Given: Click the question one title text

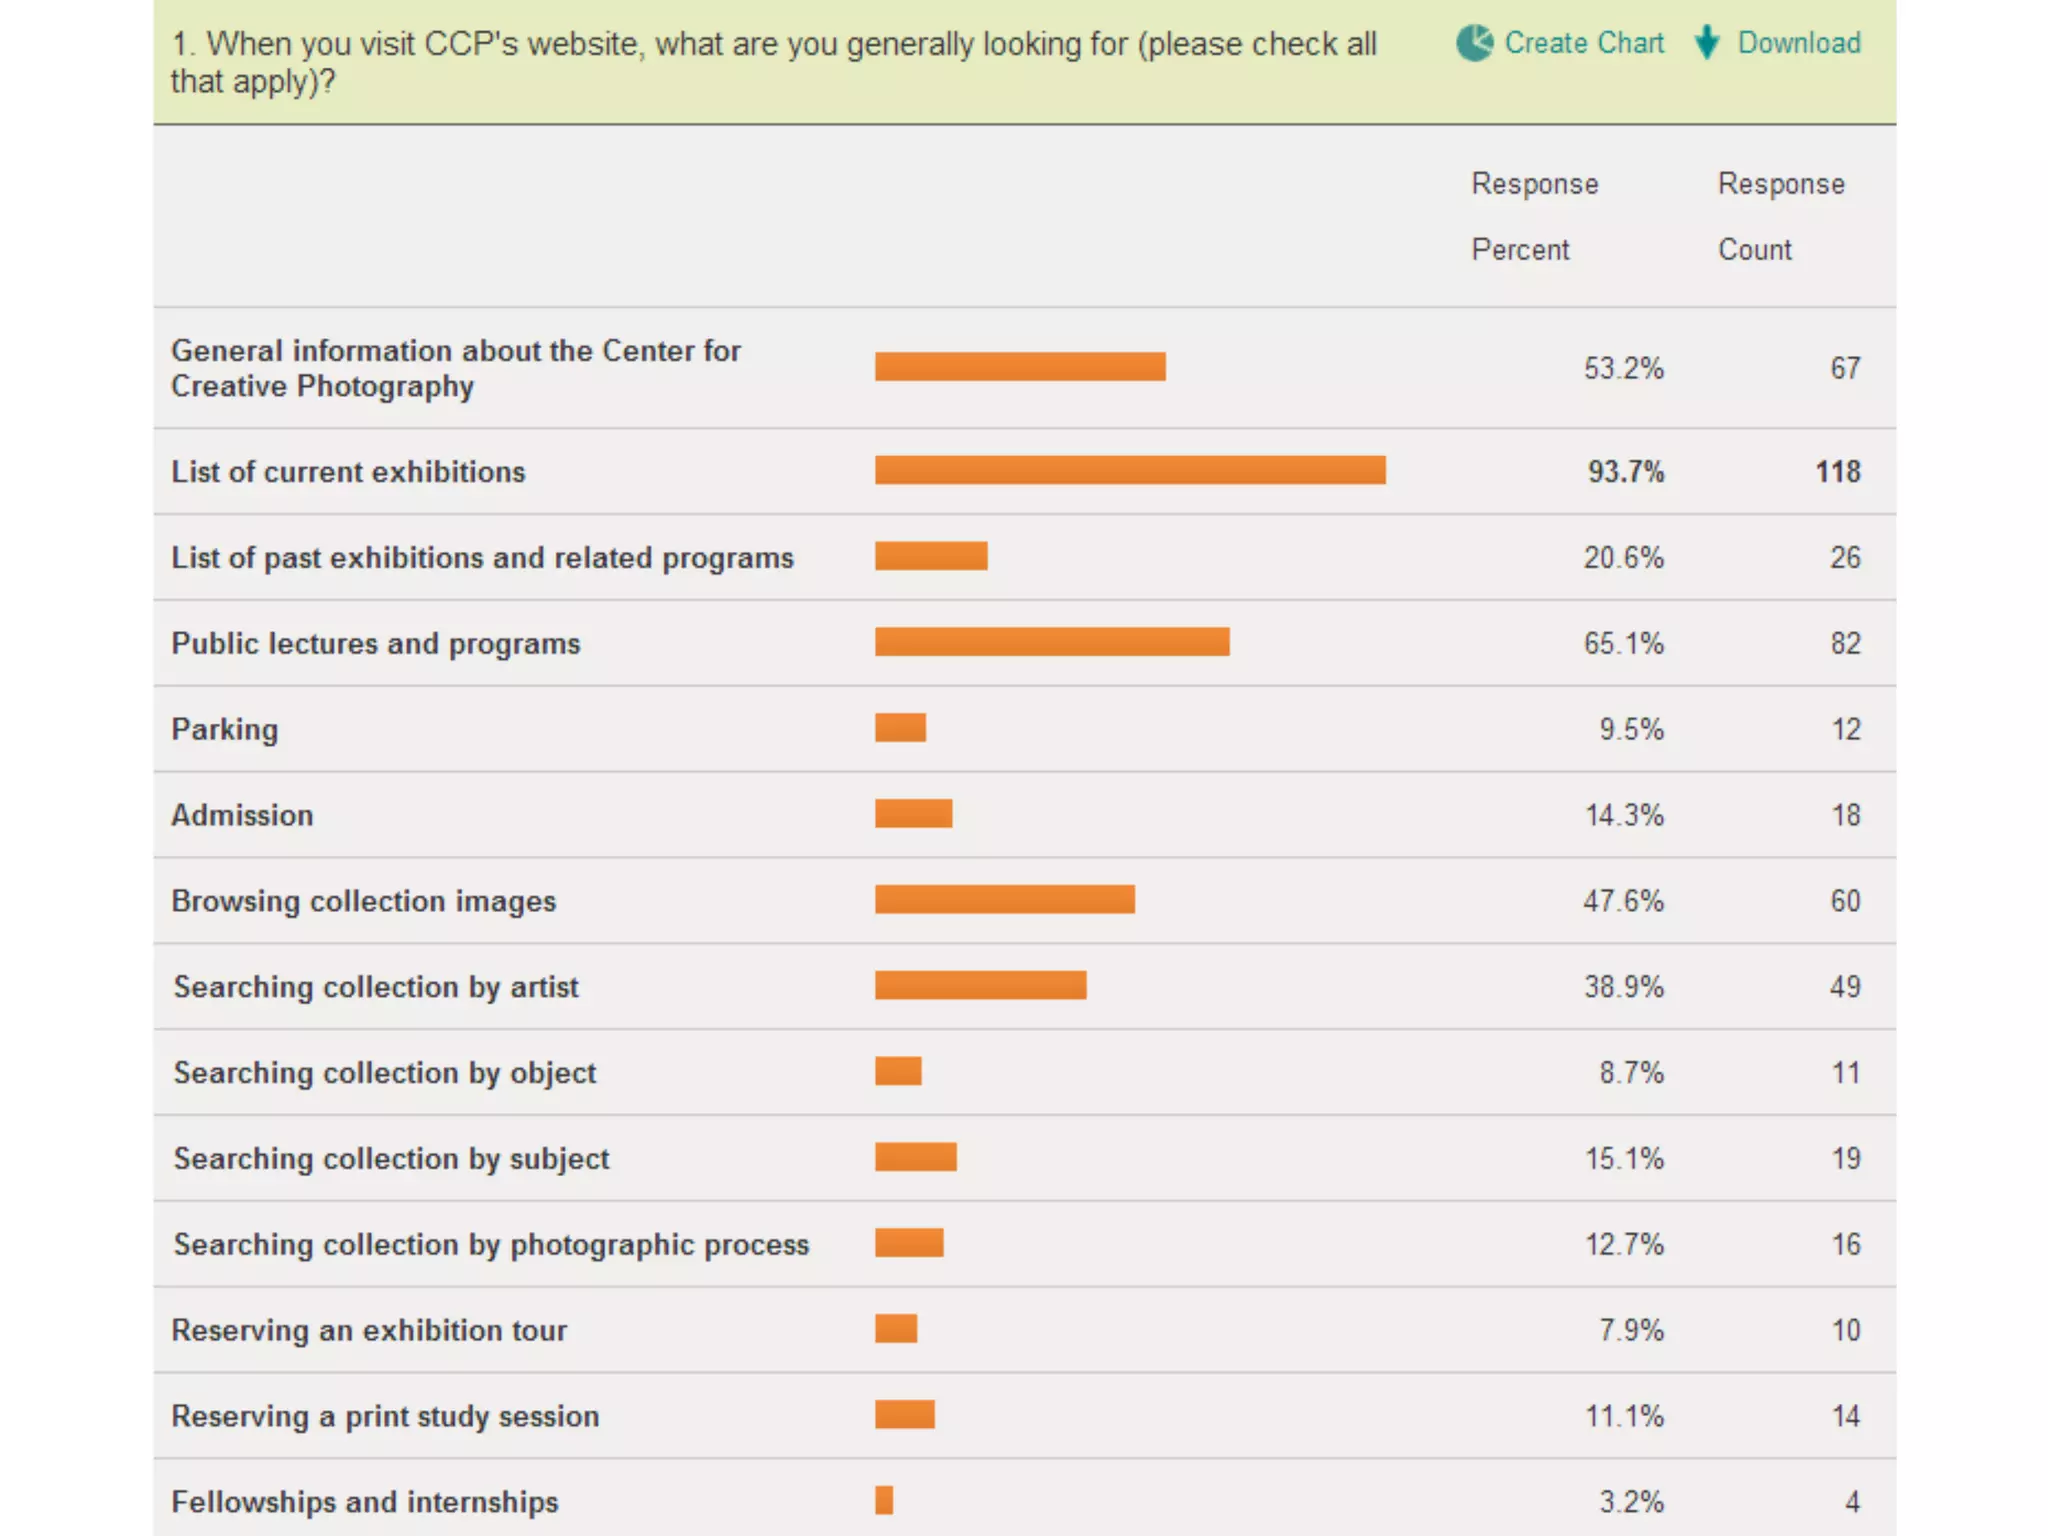Looking at the screenshot, I should pos(774,62).
